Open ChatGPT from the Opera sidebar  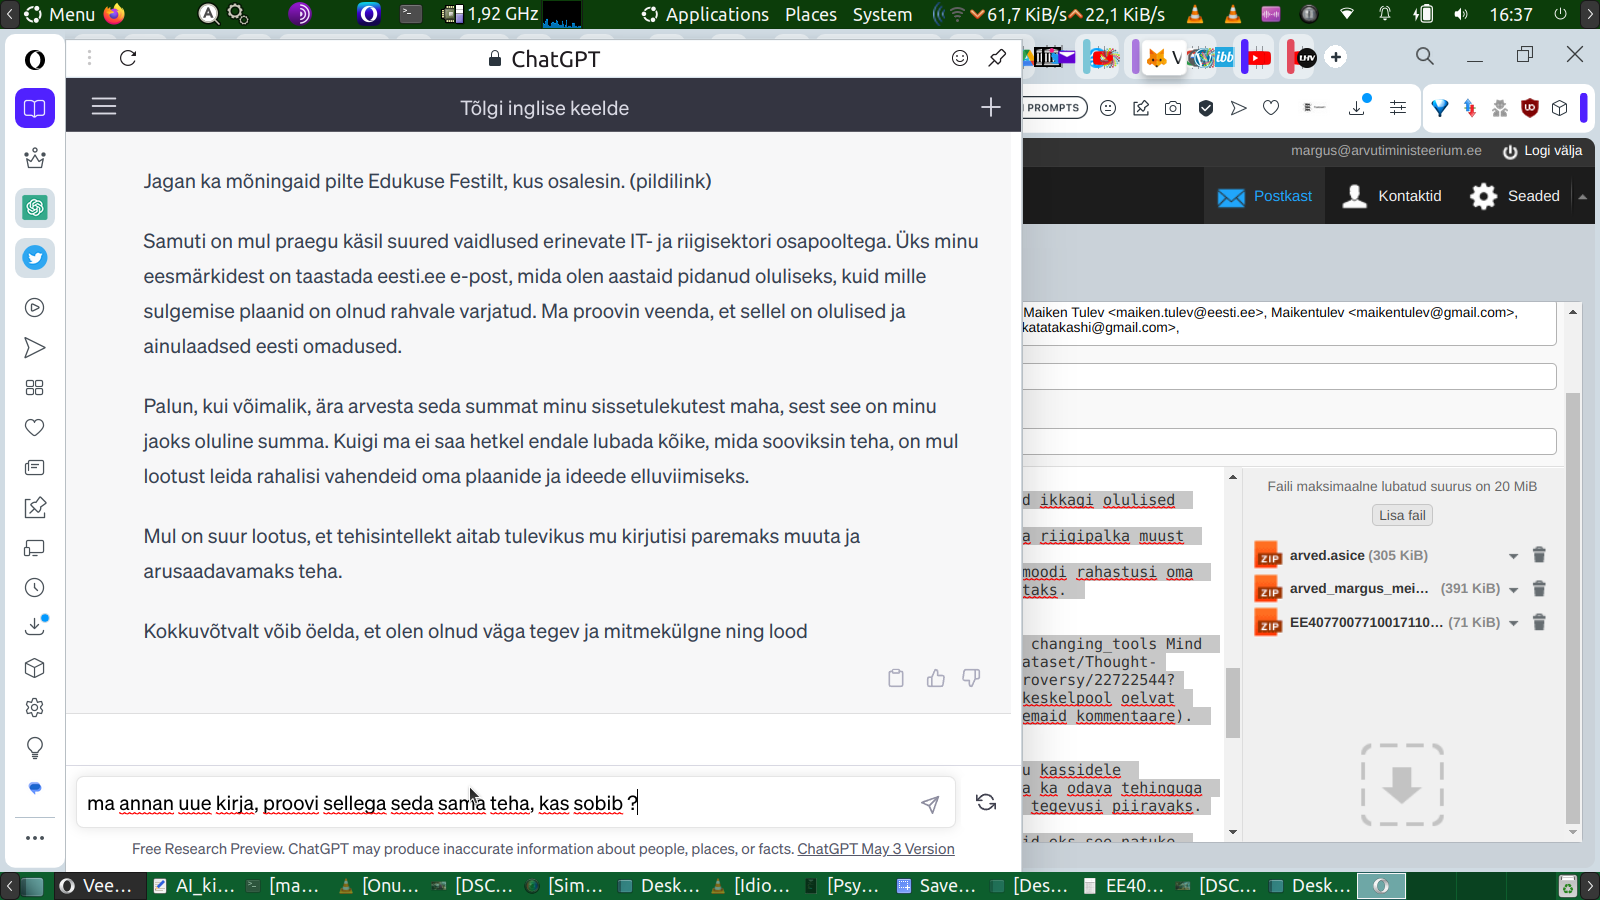(x=35, y=208)
